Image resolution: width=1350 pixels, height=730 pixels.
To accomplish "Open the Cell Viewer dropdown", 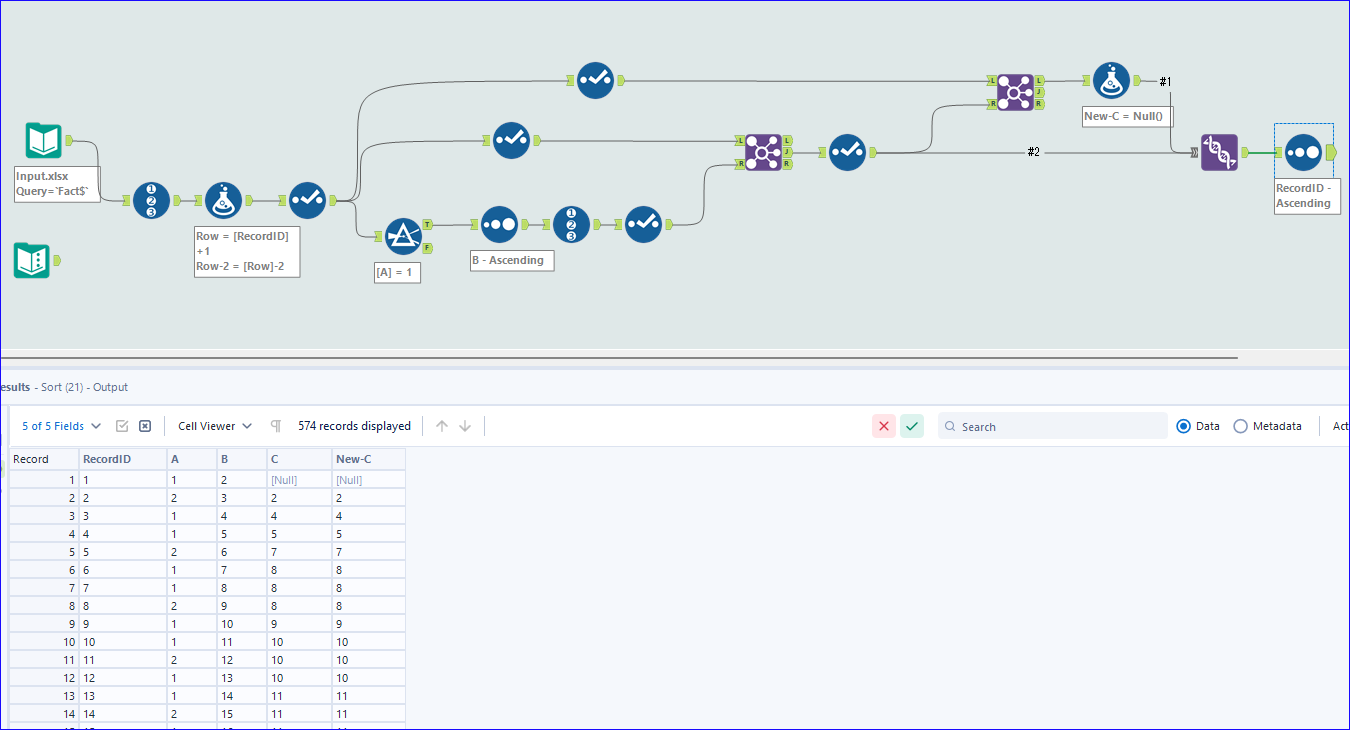I will tap(213, 426).
